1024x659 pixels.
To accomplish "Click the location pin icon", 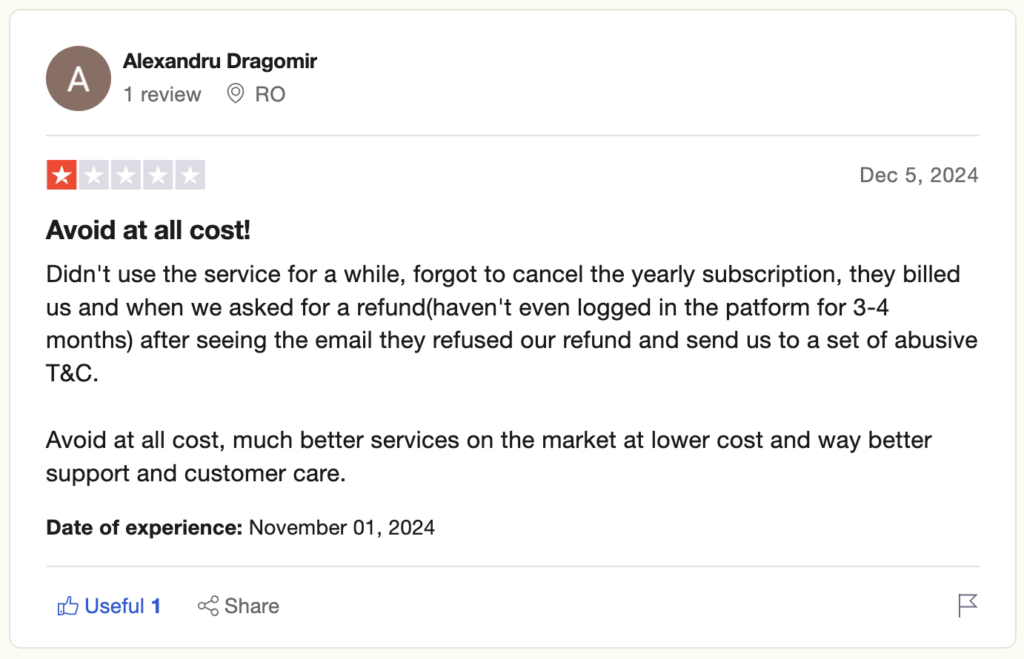I will (x=236, y=94).
